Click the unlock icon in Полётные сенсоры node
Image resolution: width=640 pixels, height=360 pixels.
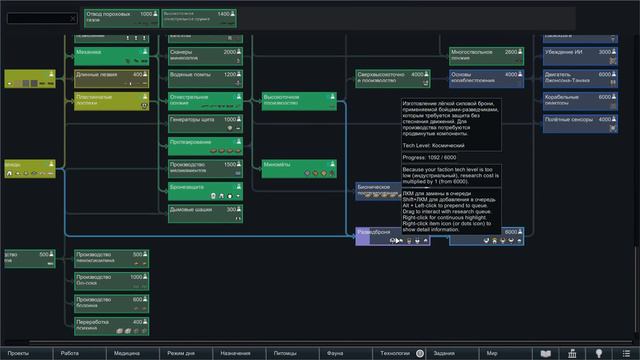(613, 128)
